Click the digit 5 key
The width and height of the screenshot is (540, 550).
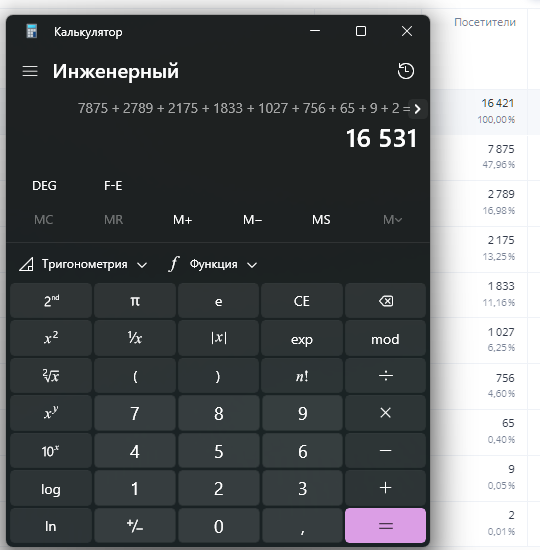coord(218,451)
